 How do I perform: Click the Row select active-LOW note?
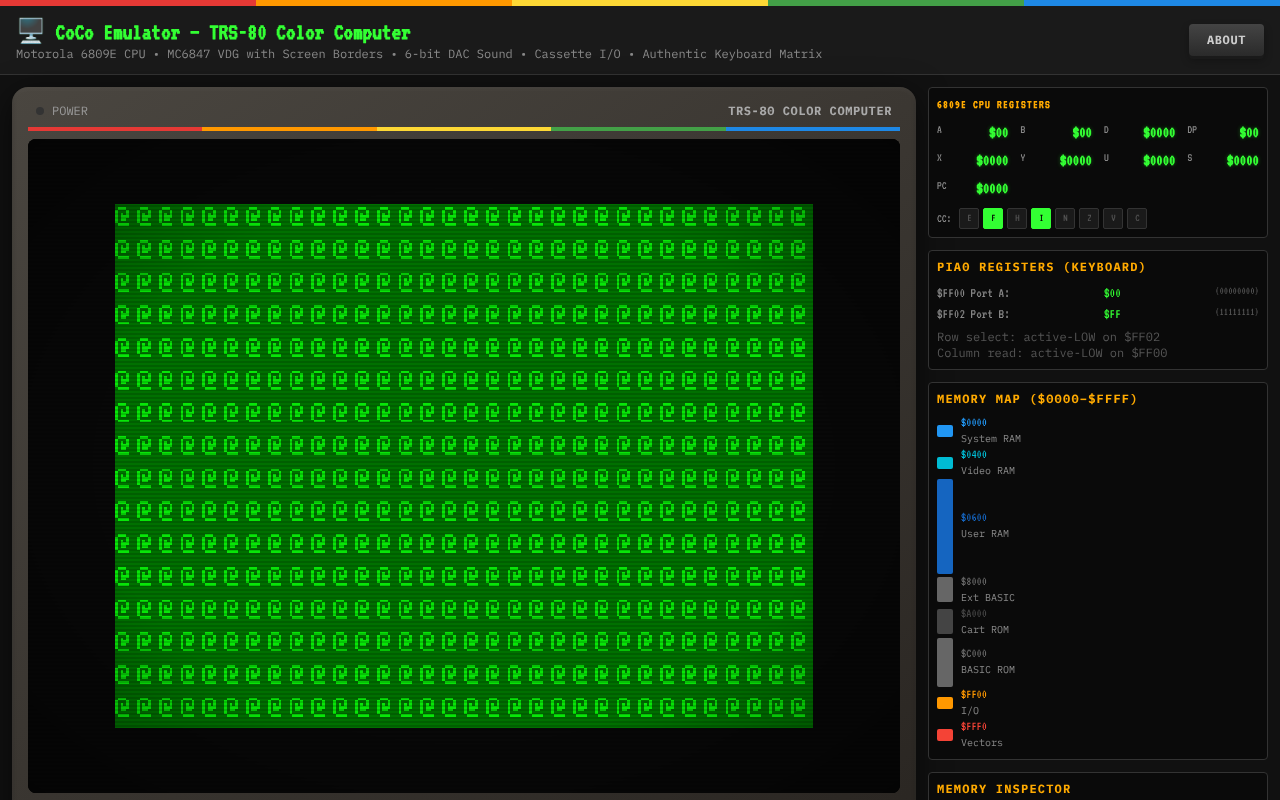coord(1049,337)
